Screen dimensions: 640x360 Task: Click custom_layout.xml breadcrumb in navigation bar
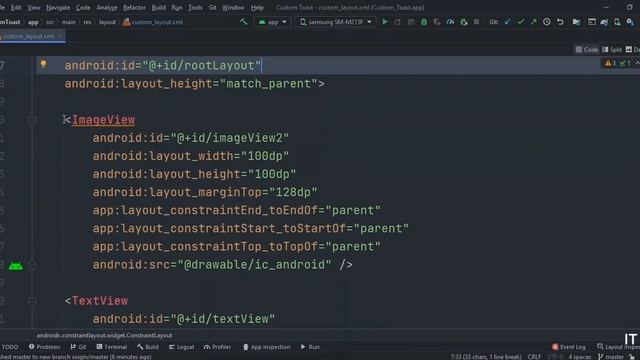(153, 22)
